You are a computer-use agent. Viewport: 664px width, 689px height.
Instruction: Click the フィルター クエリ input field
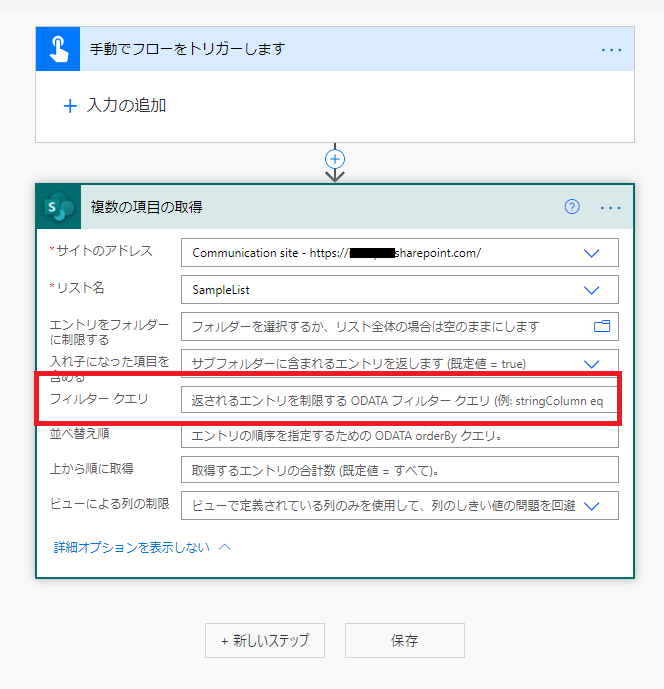point(398,400)
